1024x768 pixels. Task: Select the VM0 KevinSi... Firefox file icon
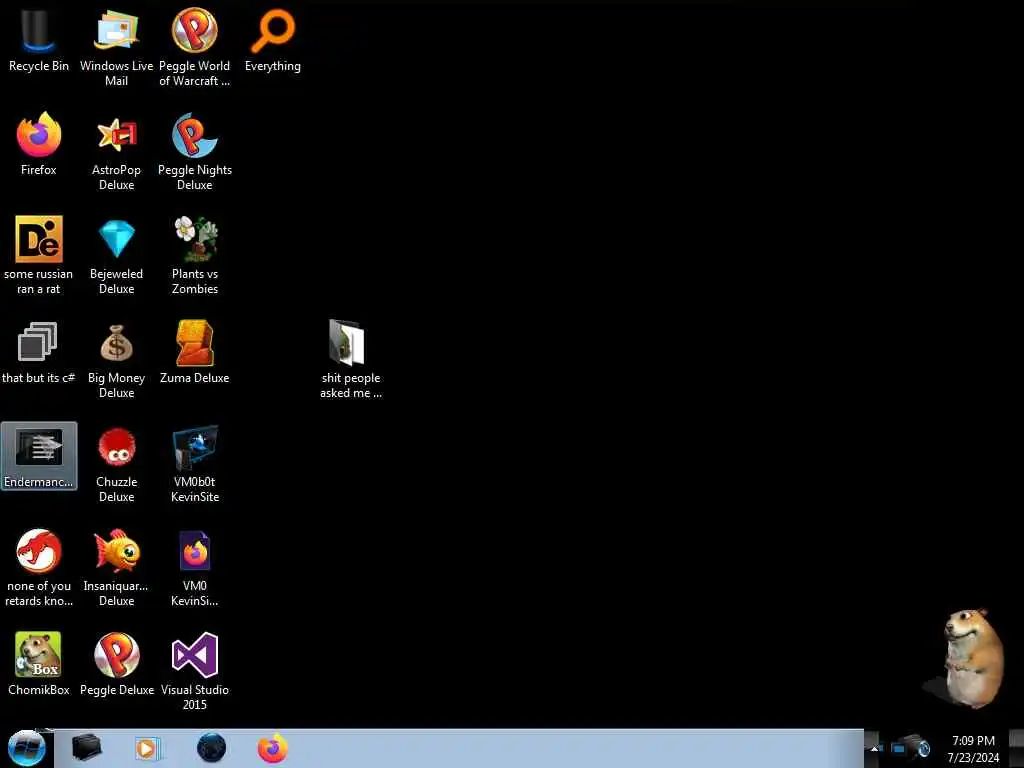195,568
